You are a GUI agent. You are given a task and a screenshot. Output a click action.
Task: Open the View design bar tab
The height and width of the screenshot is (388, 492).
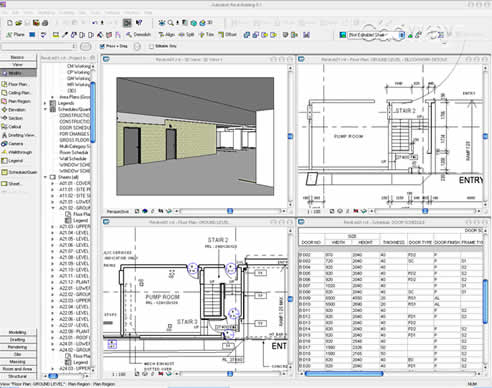[18, 65]
